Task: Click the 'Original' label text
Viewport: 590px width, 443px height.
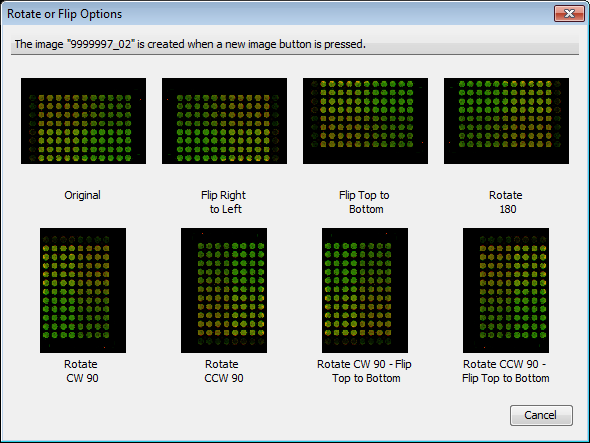Action: click(82, 195)
